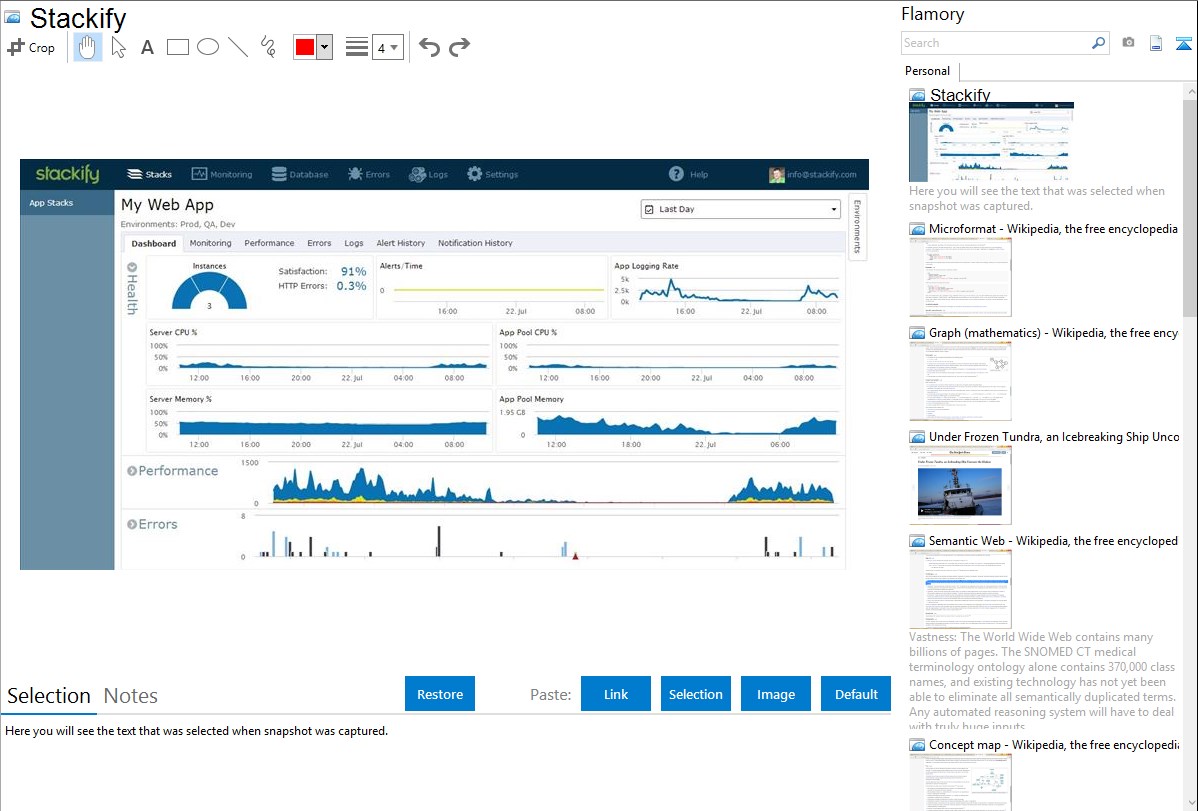Pick the ellipse shape tool
This screenshot has height=811, width=1198.
(x=208, y=47)
